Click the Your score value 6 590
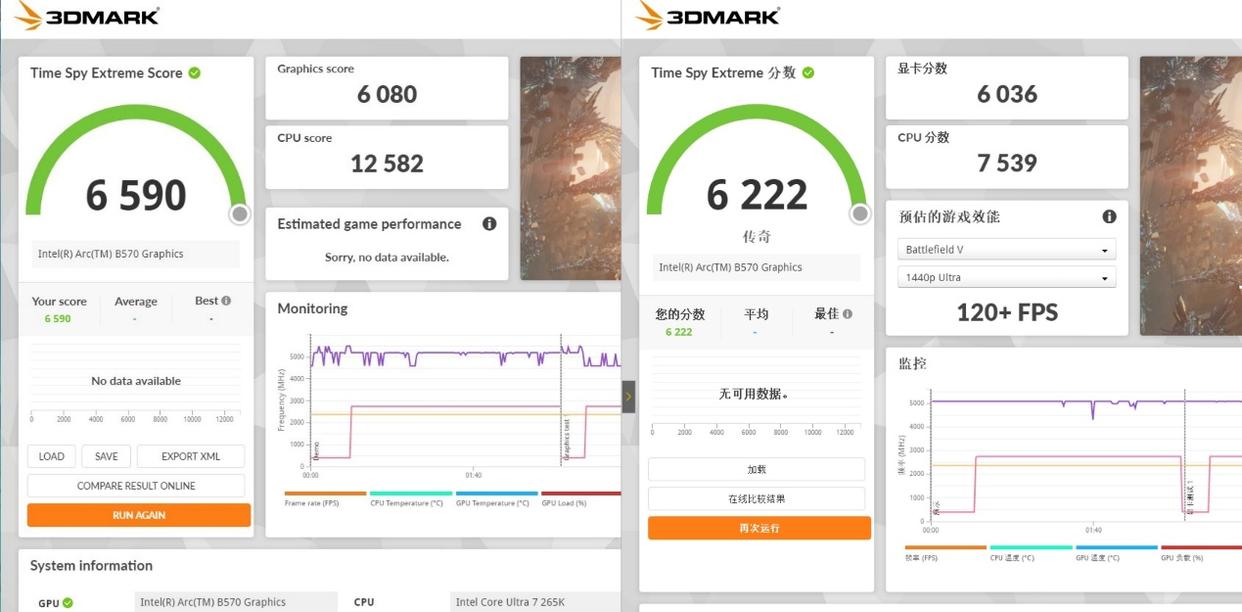 [x=58, y=319]
